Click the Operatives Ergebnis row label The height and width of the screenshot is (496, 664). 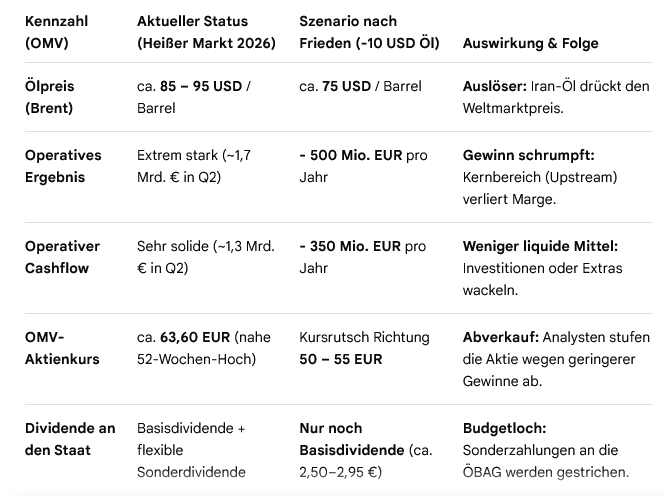click(63, 166)
